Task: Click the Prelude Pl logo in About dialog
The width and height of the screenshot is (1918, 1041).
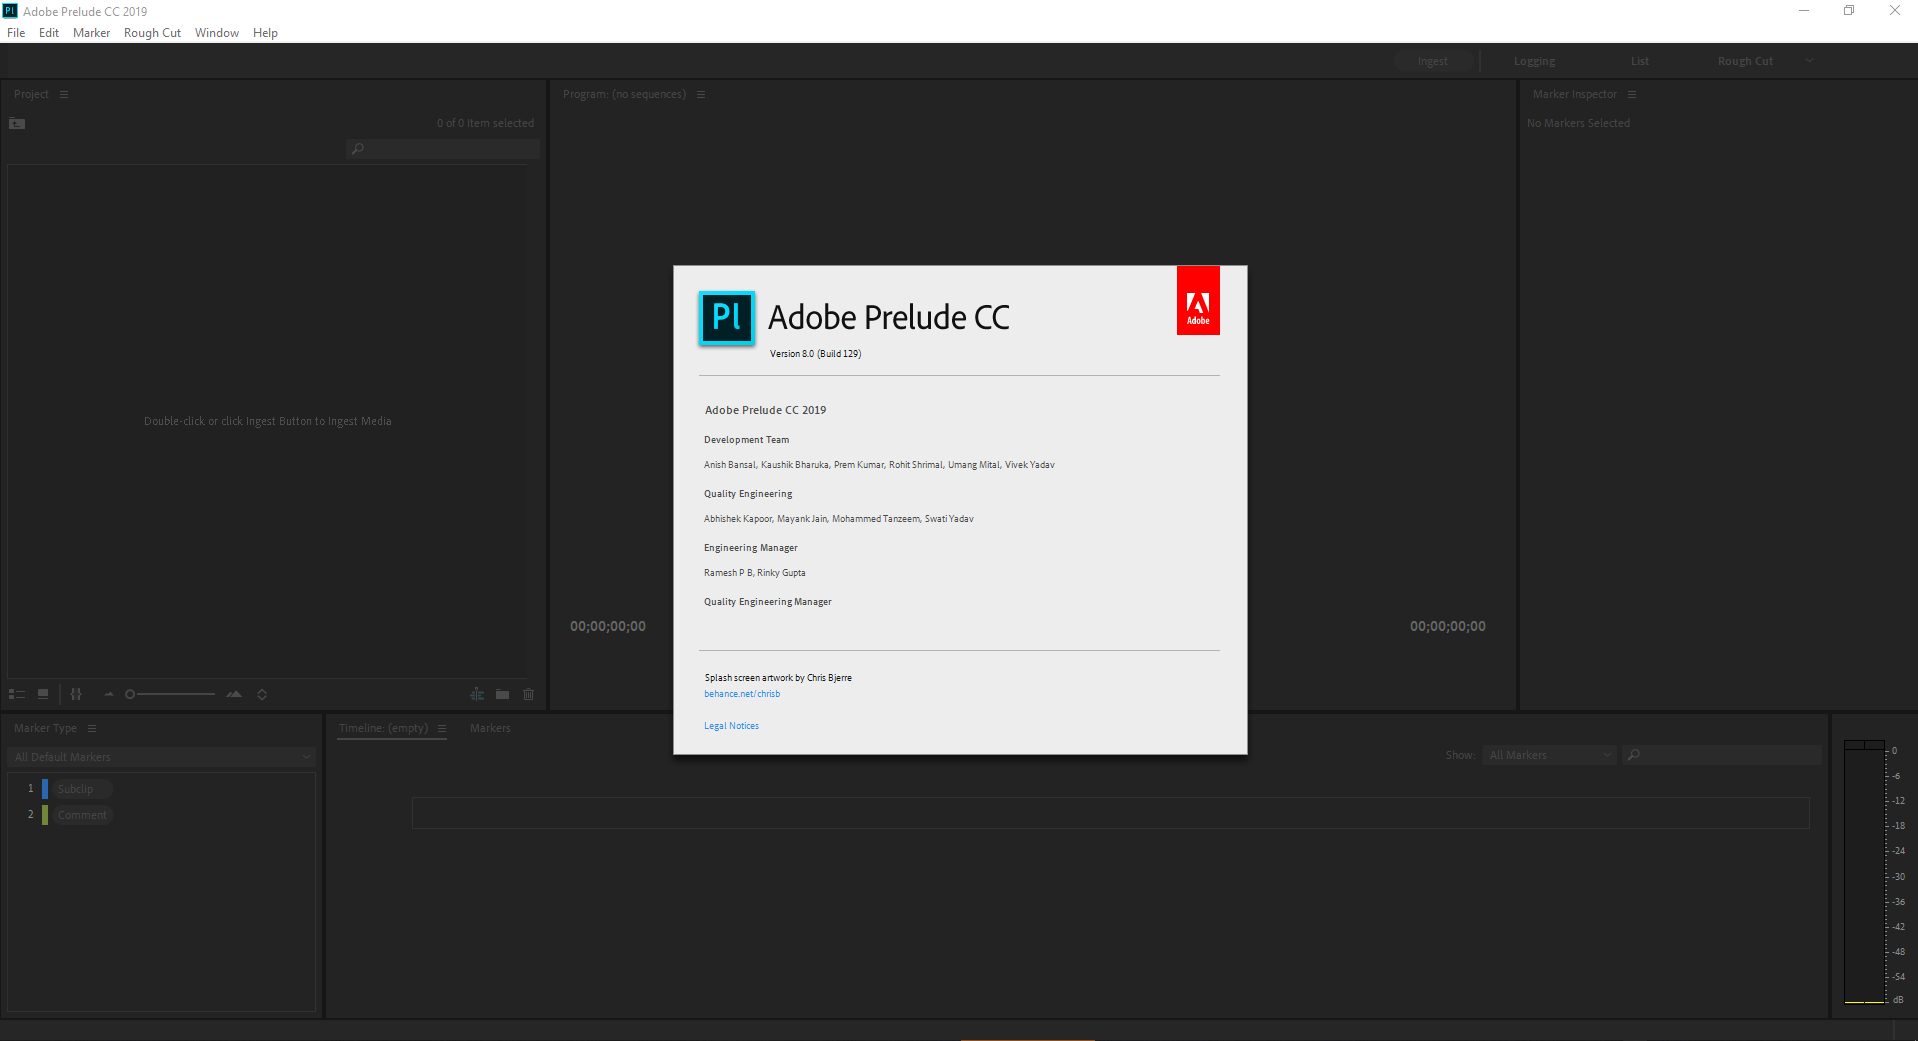Action: click(x=727, y=318)
